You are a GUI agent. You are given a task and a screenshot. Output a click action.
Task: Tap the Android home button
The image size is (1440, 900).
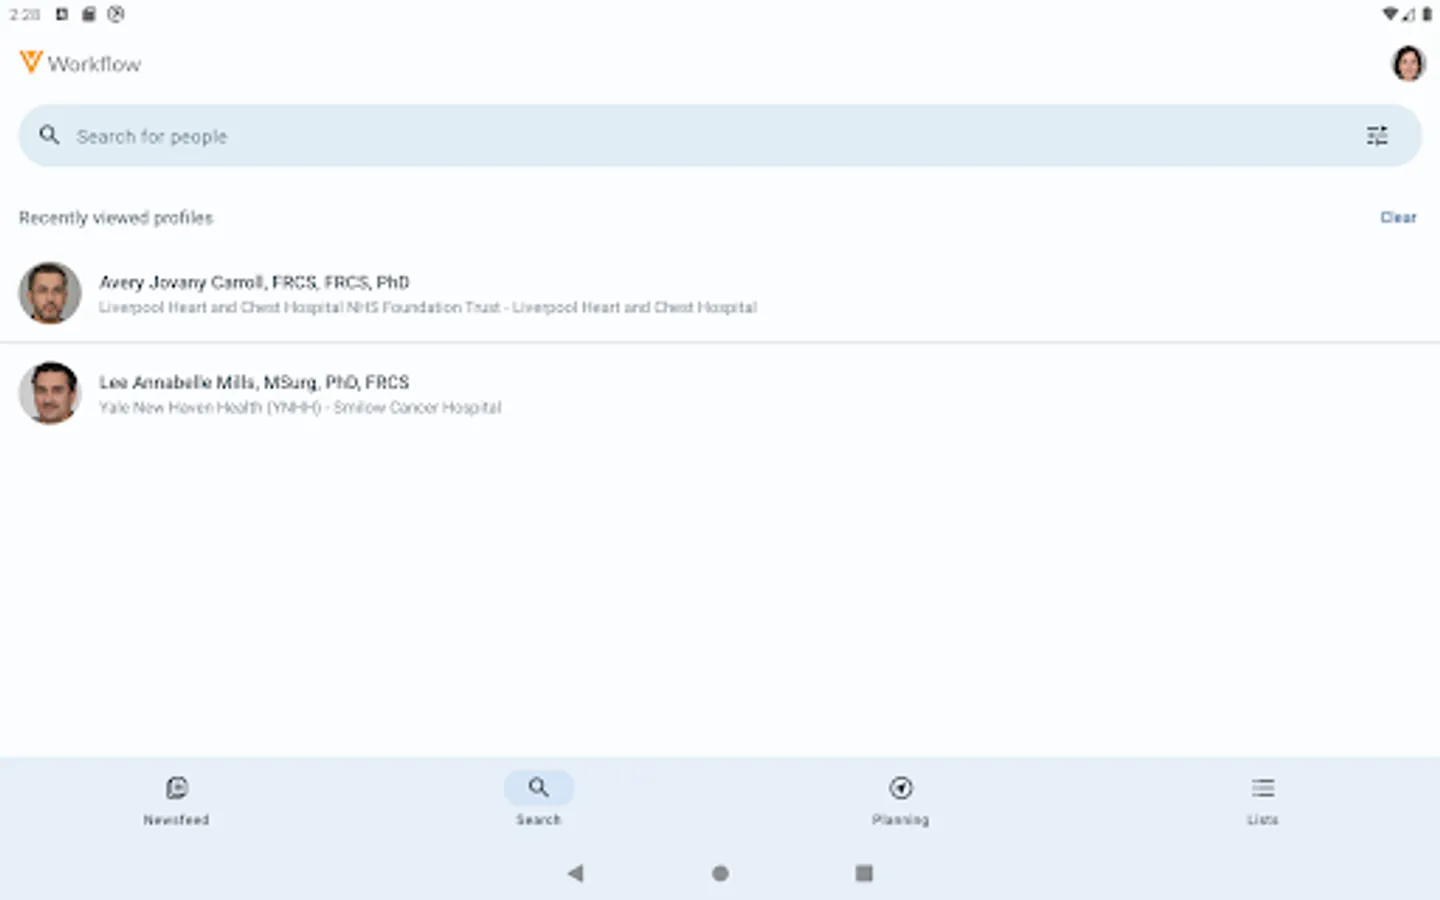point(720,873)
